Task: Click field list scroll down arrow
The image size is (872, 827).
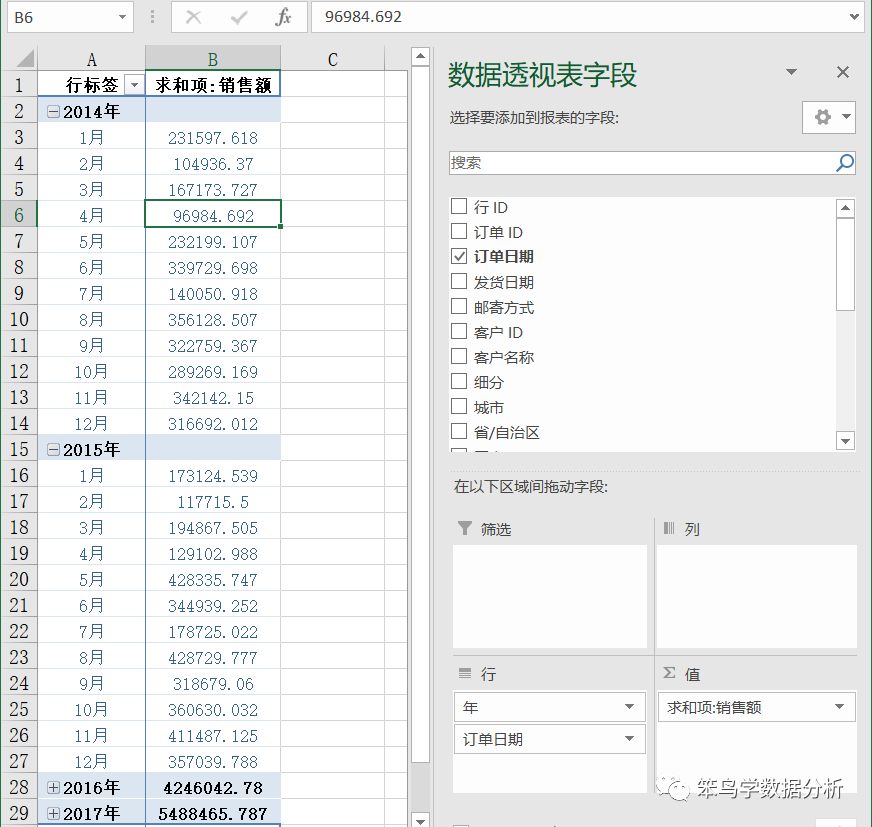Action: 845,441
